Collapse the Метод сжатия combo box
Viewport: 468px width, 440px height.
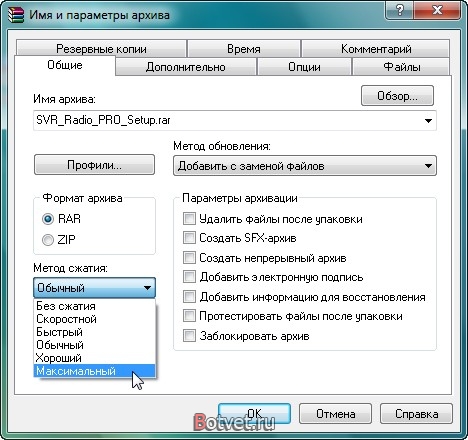pyautogui.click(x=94, y=287)
